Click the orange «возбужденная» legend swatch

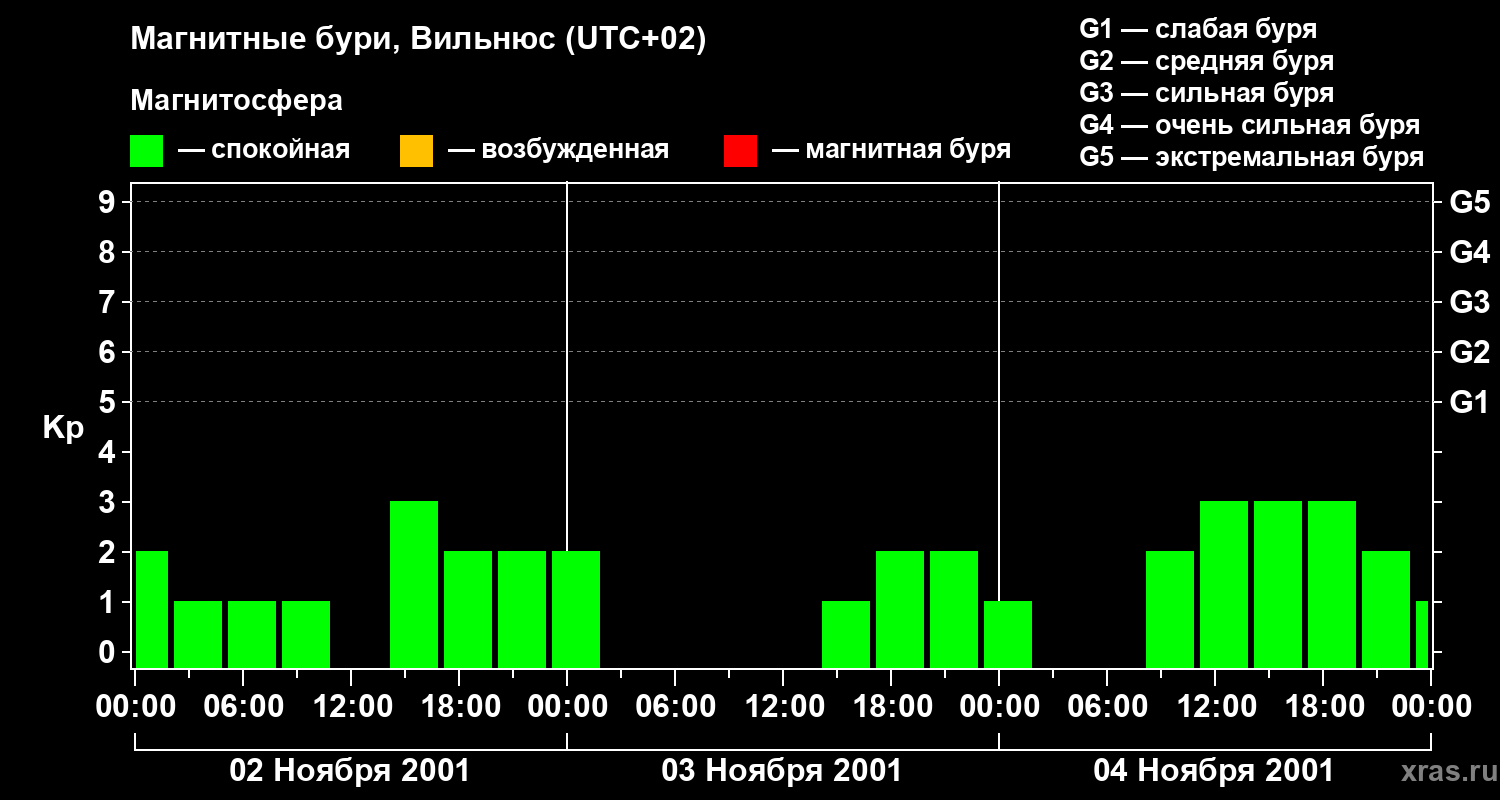416,151
